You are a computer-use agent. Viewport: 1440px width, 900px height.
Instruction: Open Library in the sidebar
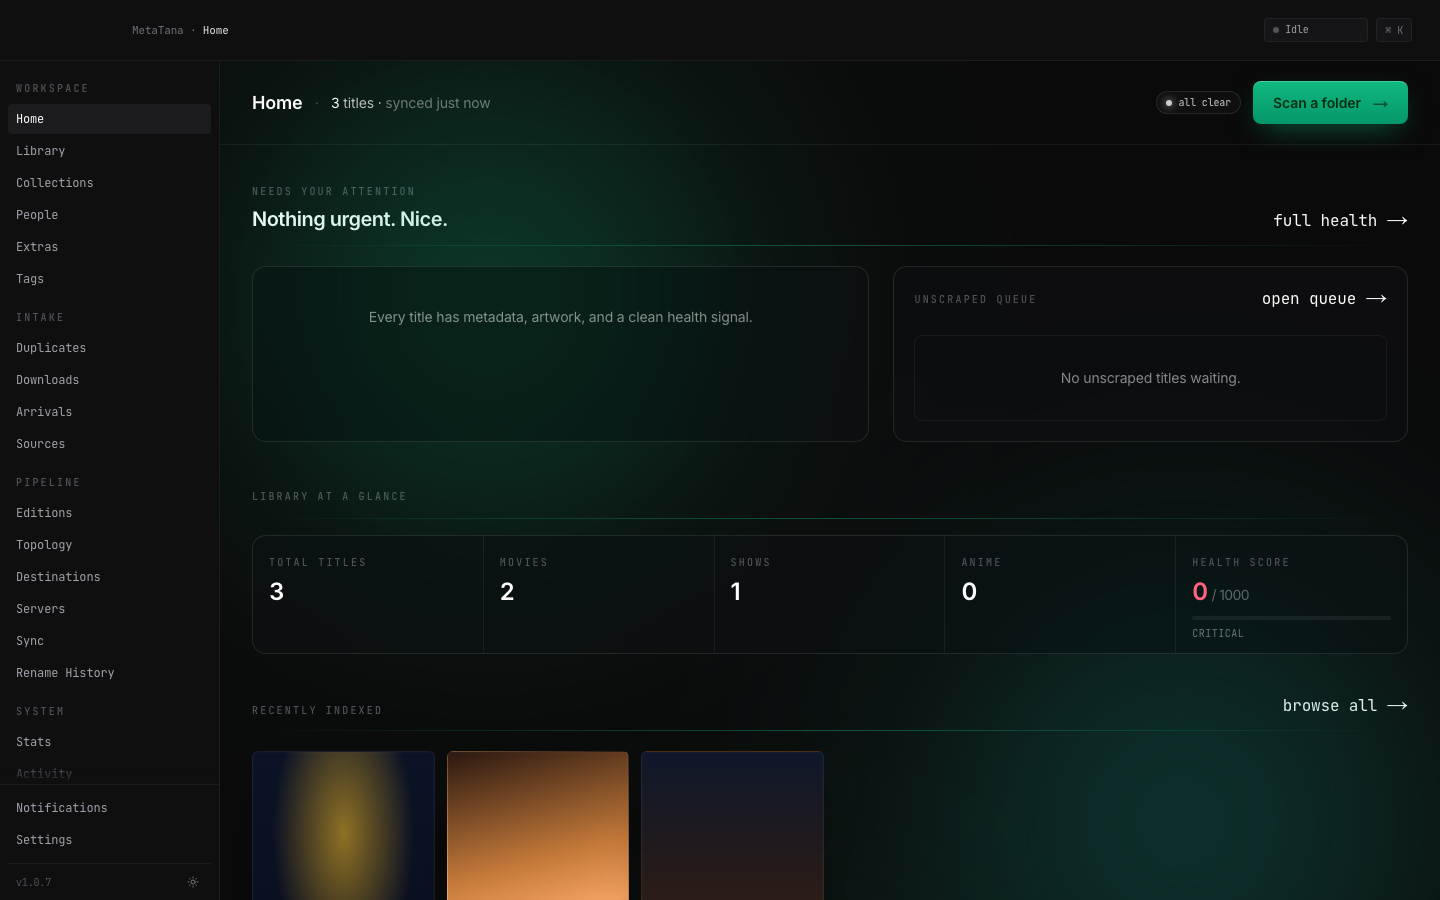109,151
